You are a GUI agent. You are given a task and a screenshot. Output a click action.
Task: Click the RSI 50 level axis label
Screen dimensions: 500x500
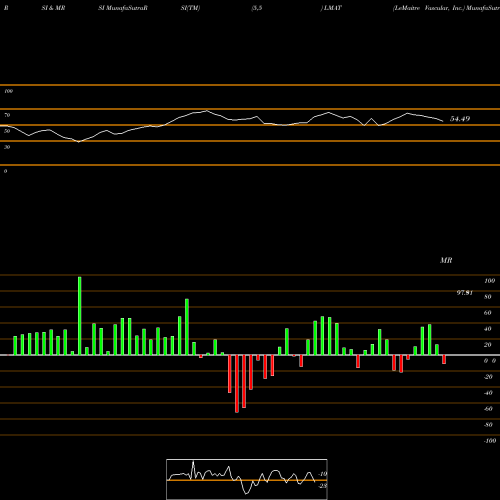7,131
